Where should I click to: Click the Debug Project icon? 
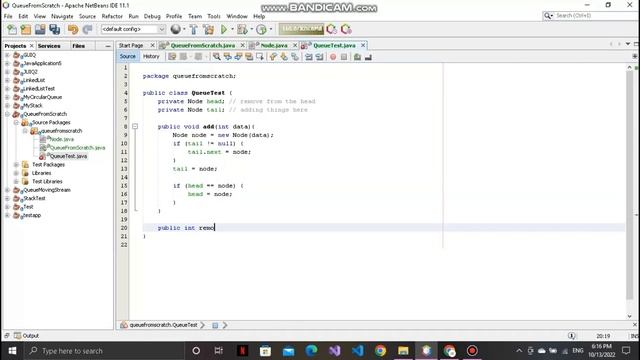pos(242,29)
